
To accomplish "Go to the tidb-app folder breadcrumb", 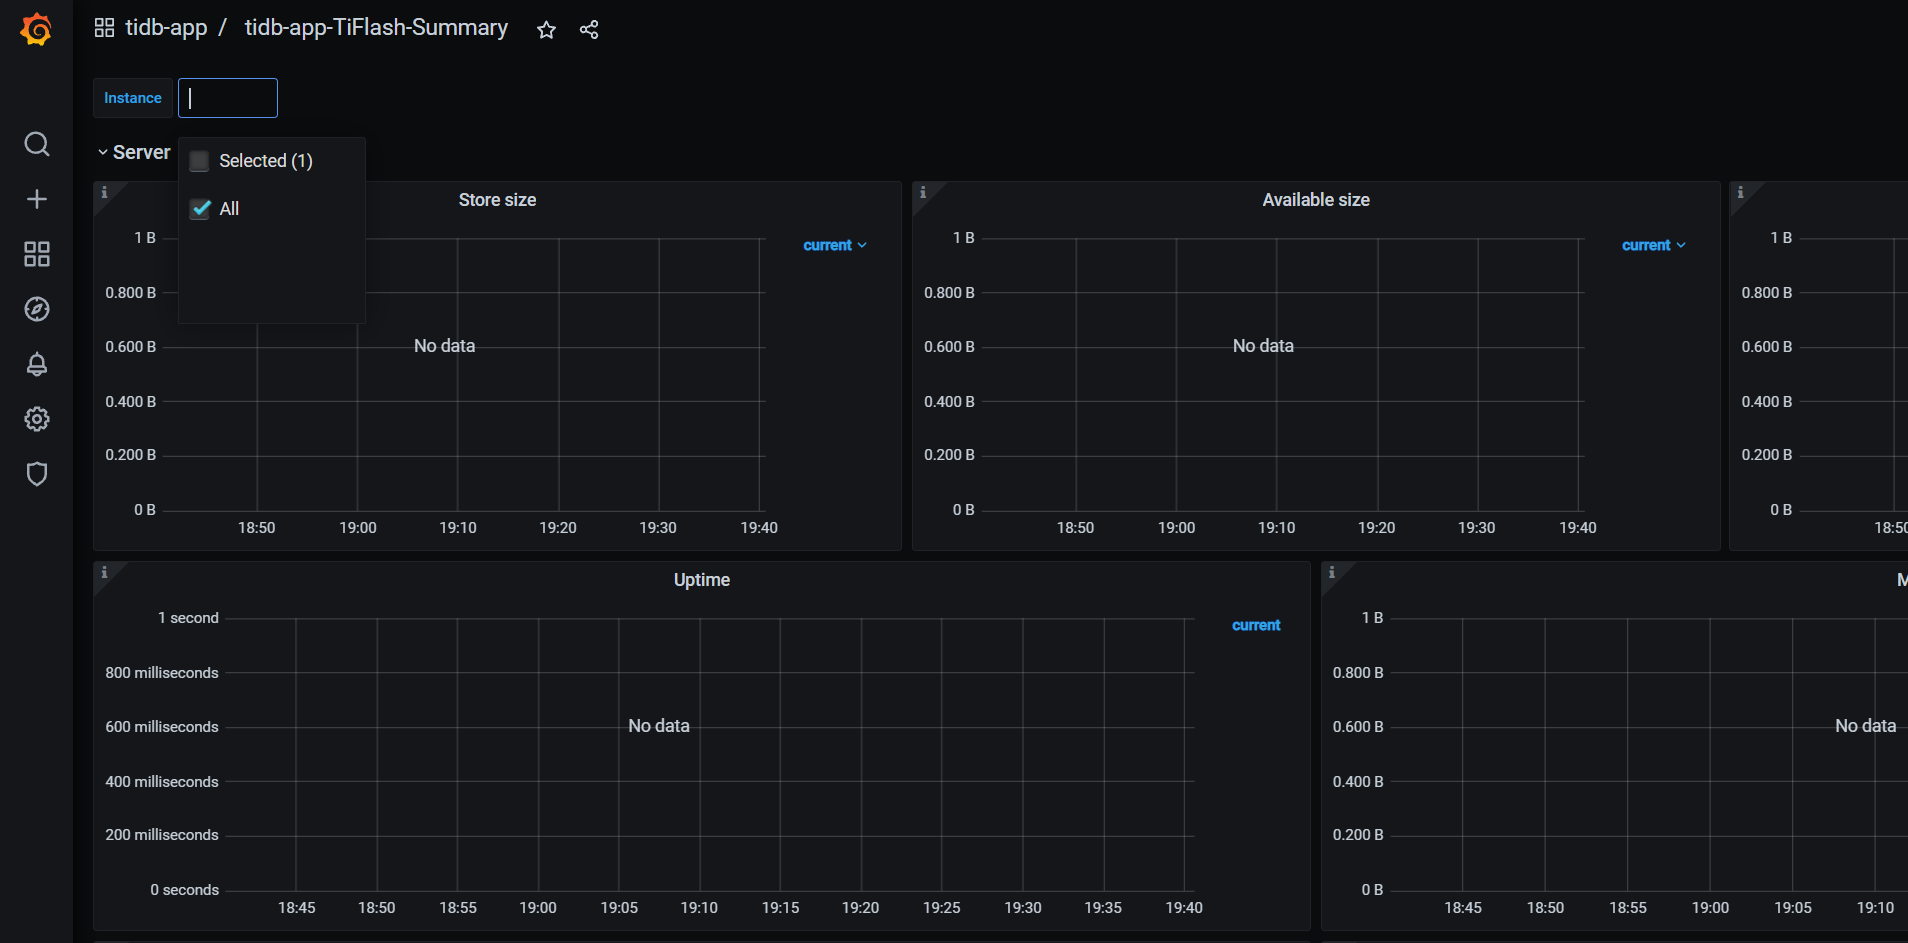I will pyautogui.click(x=166, y=28).
